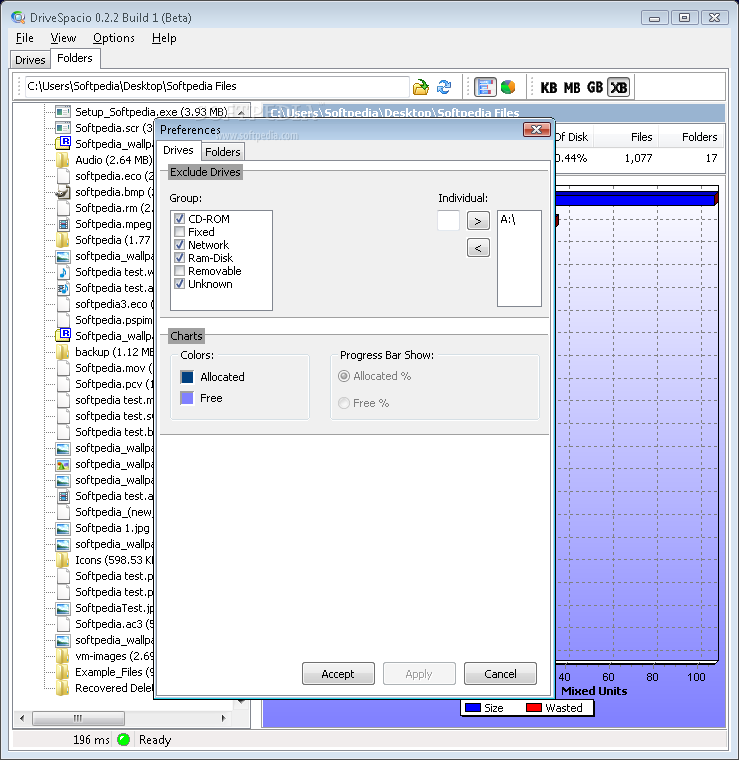Click the DriveSpacio app icon in title bar
The image size is (739, 760).
coord(18,18)
